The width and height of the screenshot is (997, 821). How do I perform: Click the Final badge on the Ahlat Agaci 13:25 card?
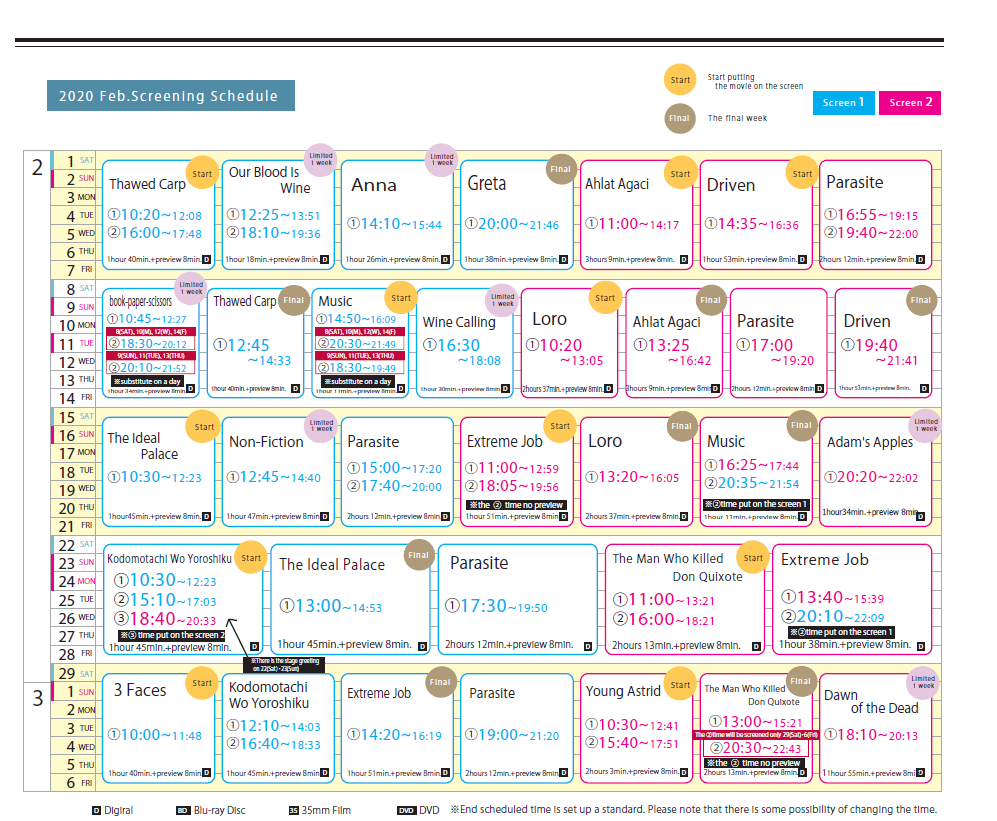(x=710, y=300)
